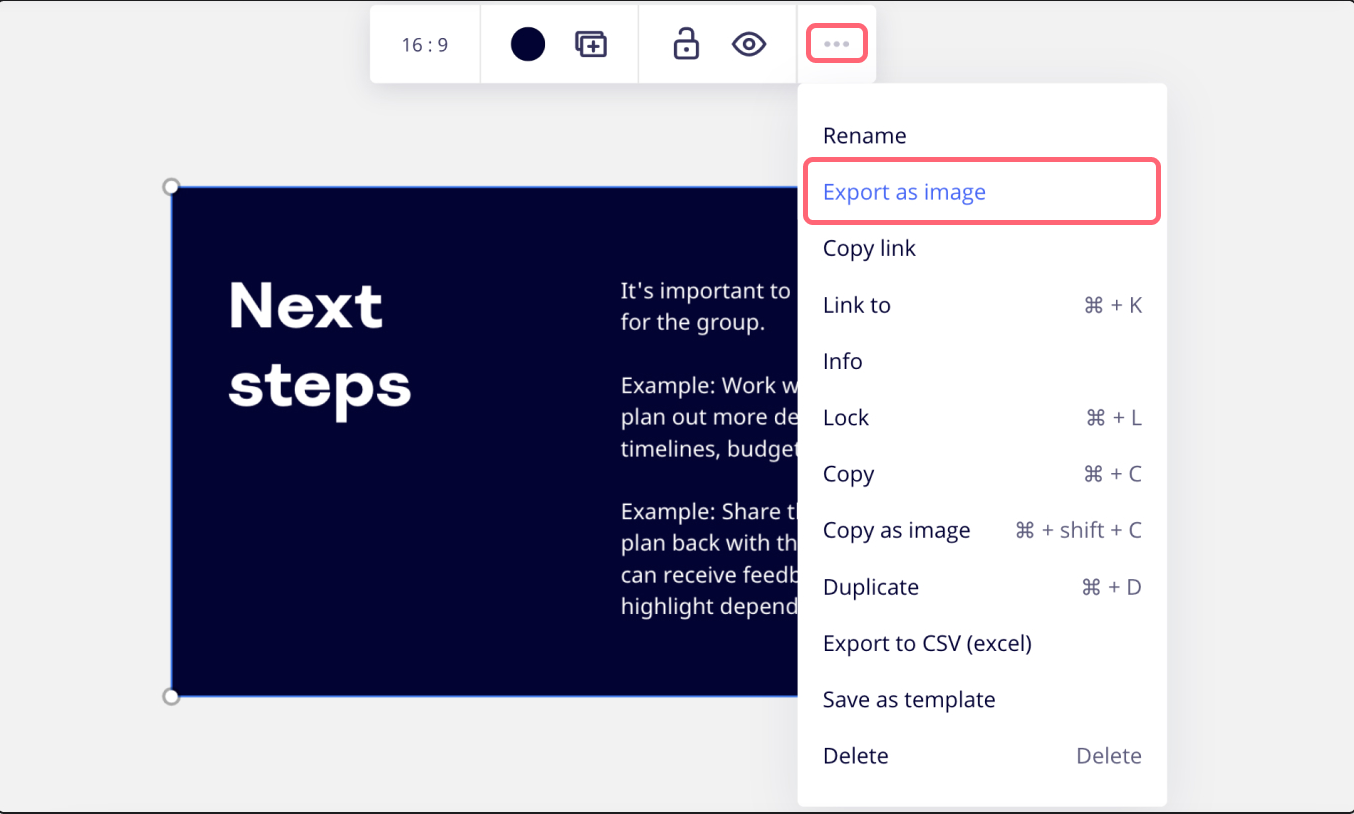Select Delete from the context menu

click(856, 756)
